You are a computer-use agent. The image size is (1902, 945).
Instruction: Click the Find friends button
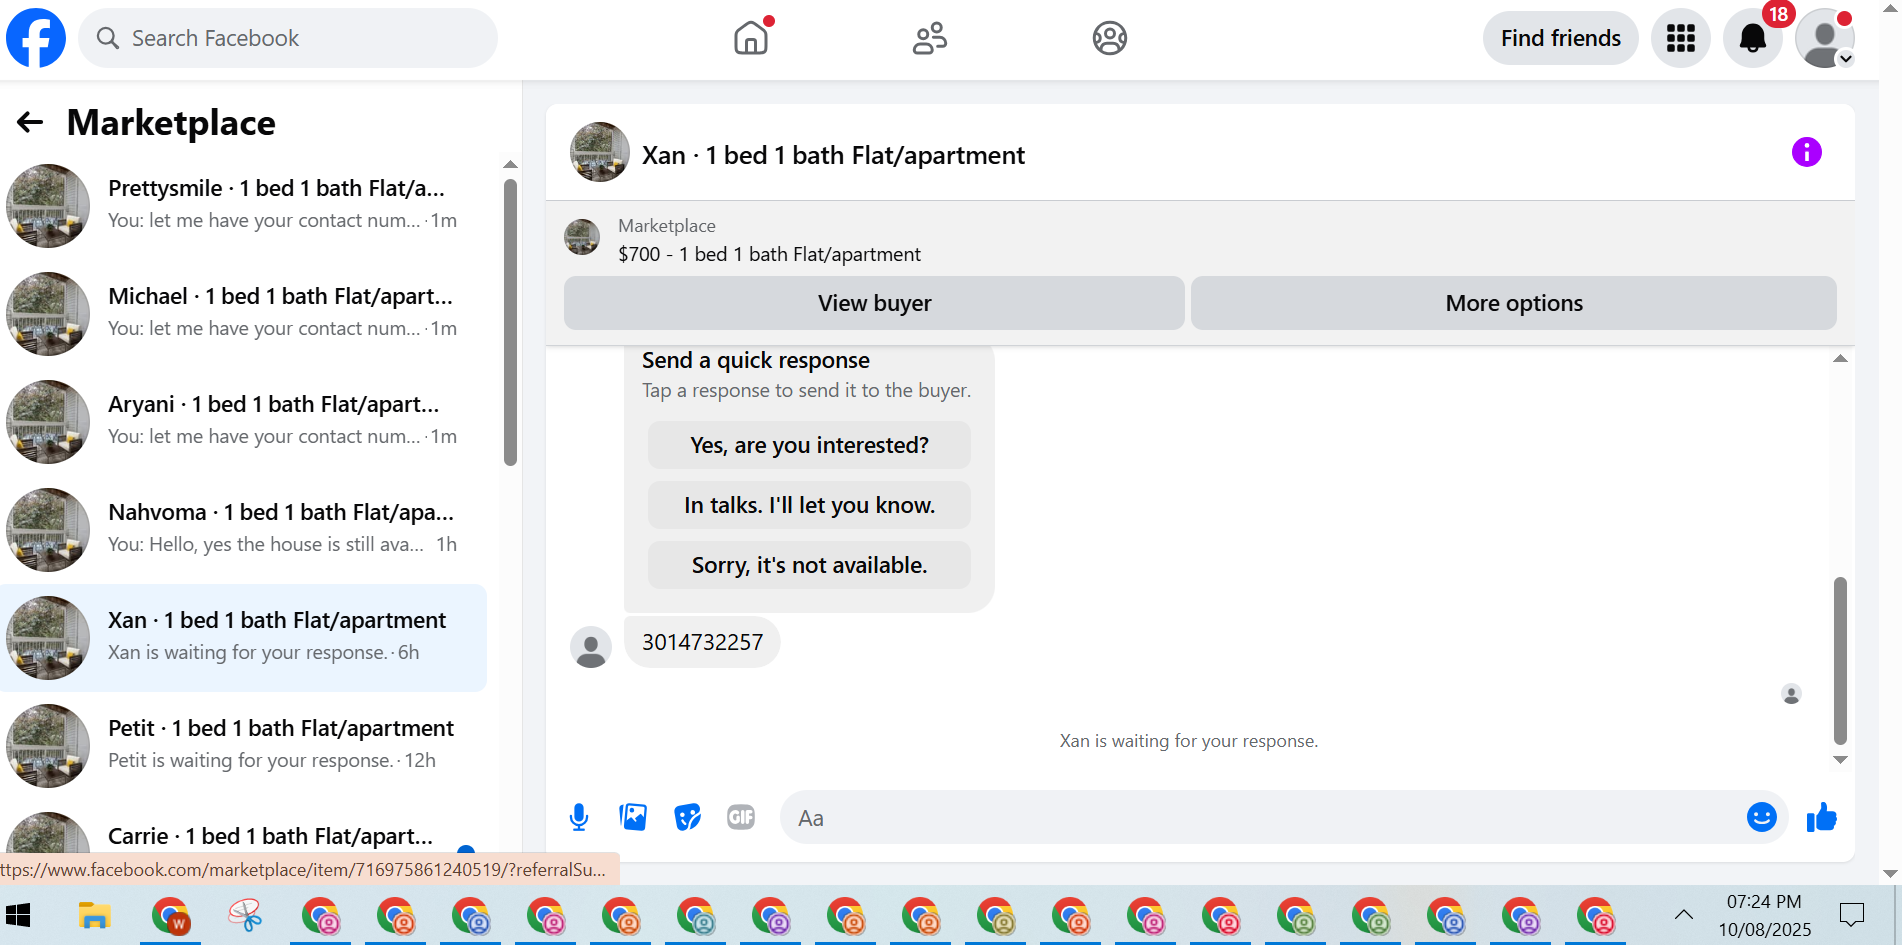click(1561, 38)
